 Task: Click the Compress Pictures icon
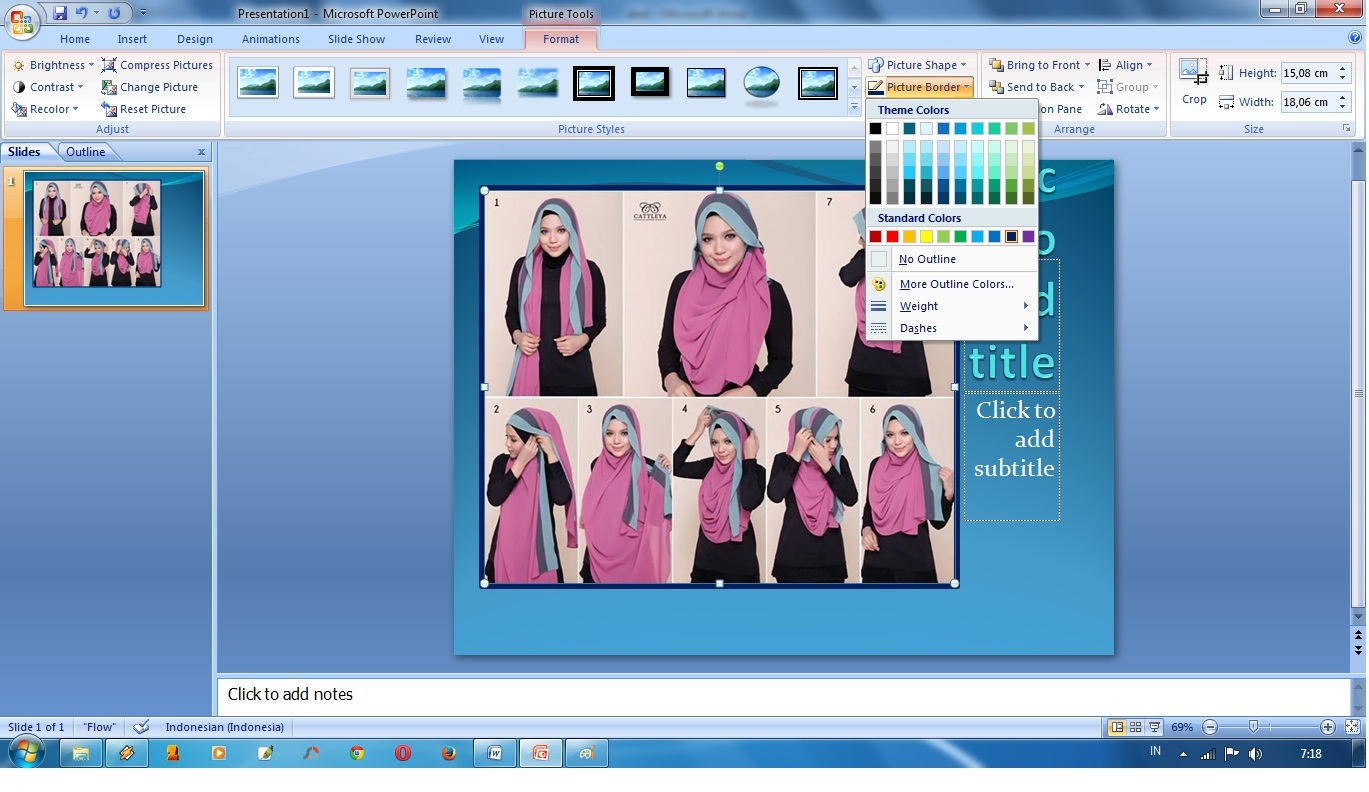click(x=107, y=64)
